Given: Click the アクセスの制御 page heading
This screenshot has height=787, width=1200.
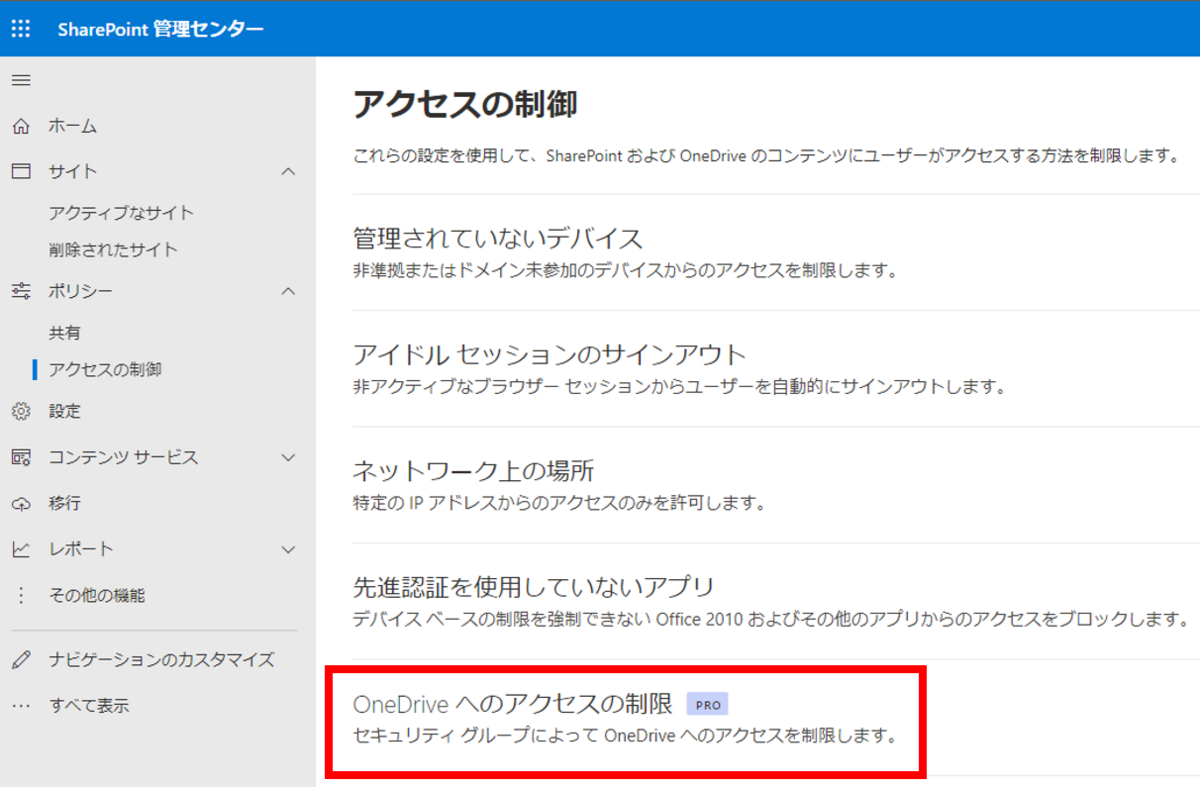Looking at the screenshot, I should coord(465,104).
